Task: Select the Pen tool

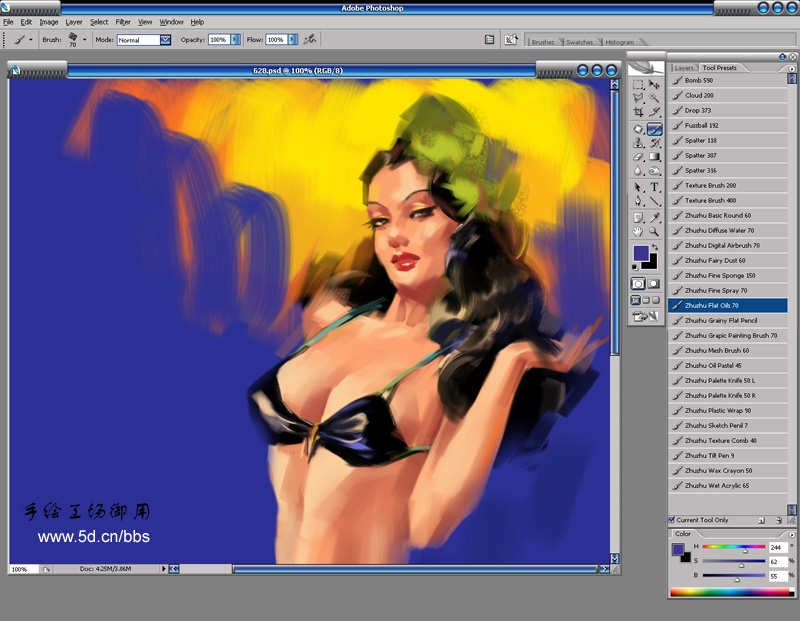Action: tap(638, 201)
